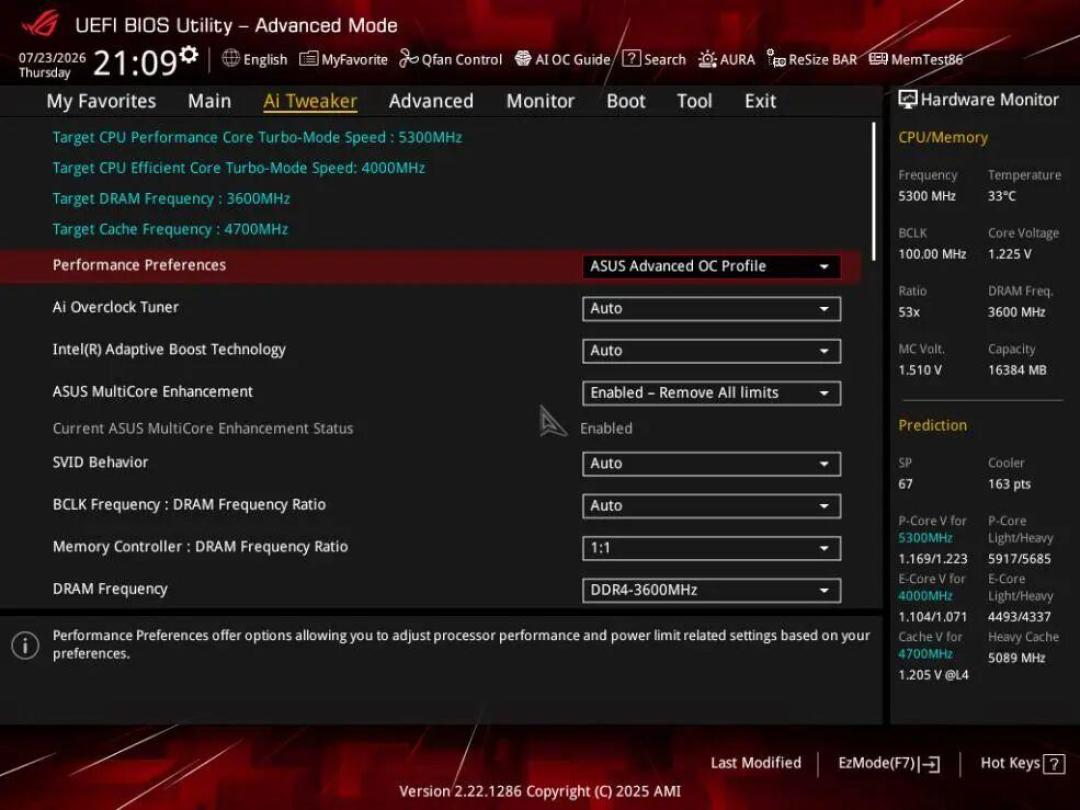
Task: Select the Ai Tweaker tab
Action: click(310, 101)
